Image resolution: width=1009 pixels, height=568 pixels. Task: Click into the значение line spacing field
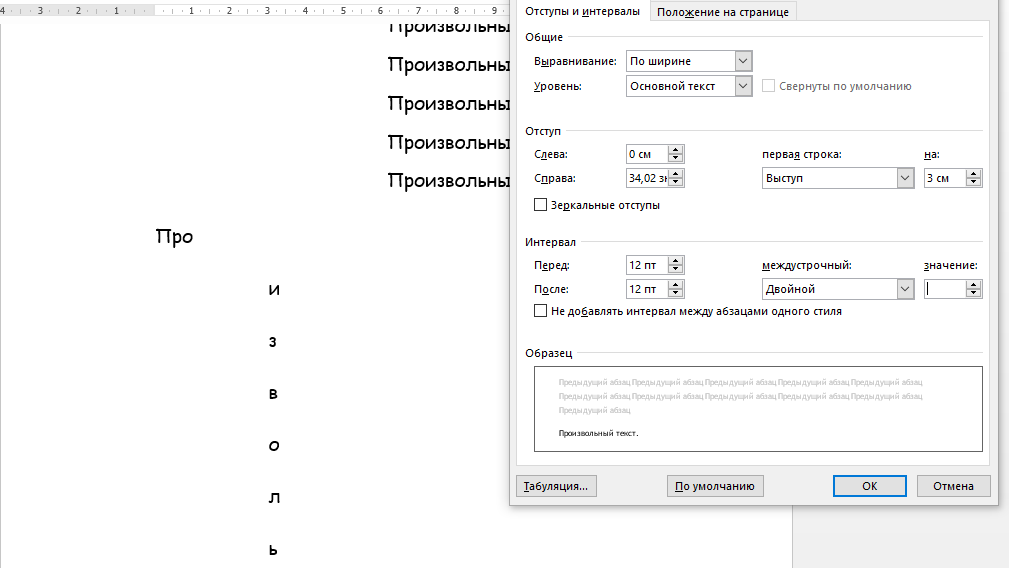pyautogui.click(x=945, y=289)
